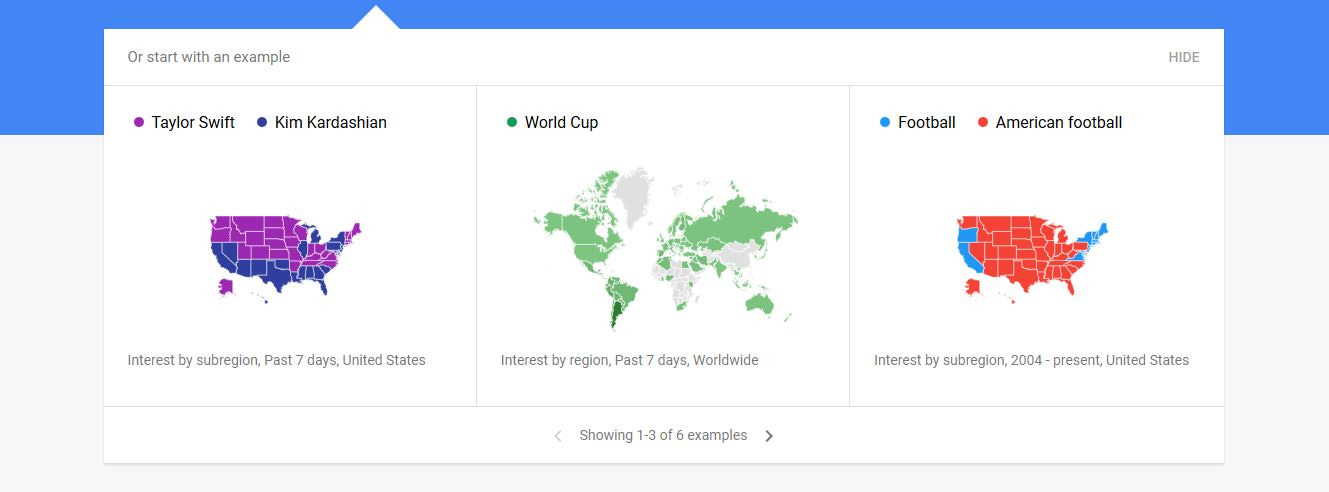Click the green World Cup legend dot
This screenshot has width=1329, height=492.
click(x=512, y=122)
